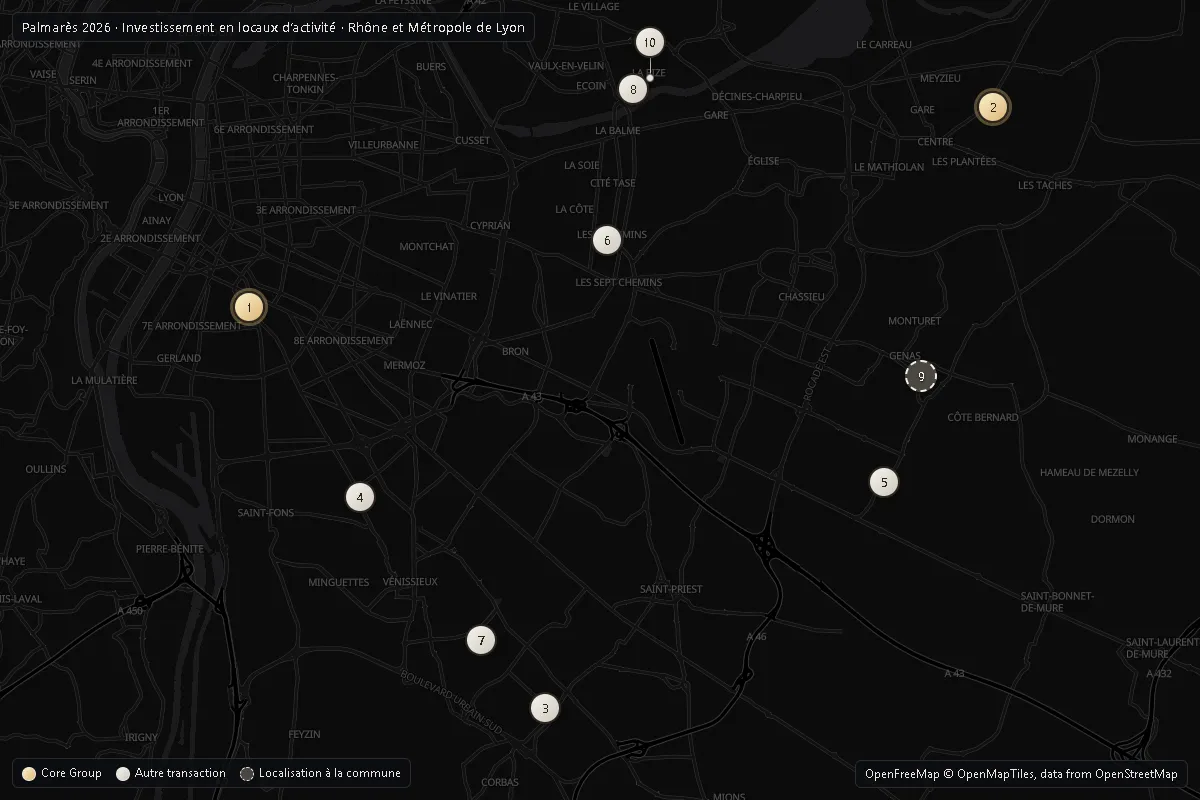
Task: Click the Localisation à la commune legend swatch
Action: (247, 773)
